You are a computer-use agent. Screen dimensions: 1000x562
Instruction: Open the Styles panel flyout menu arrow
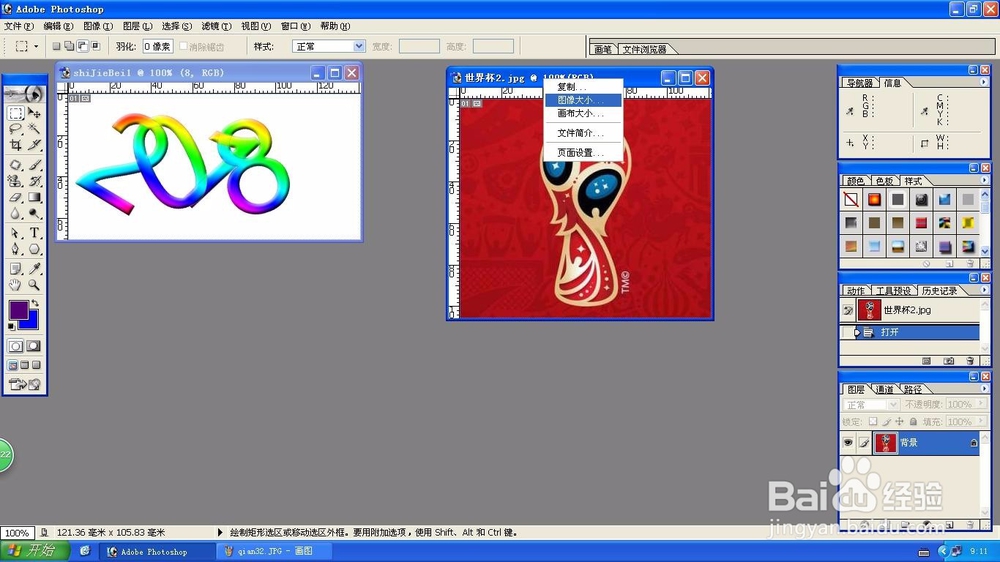pos(983,181)
